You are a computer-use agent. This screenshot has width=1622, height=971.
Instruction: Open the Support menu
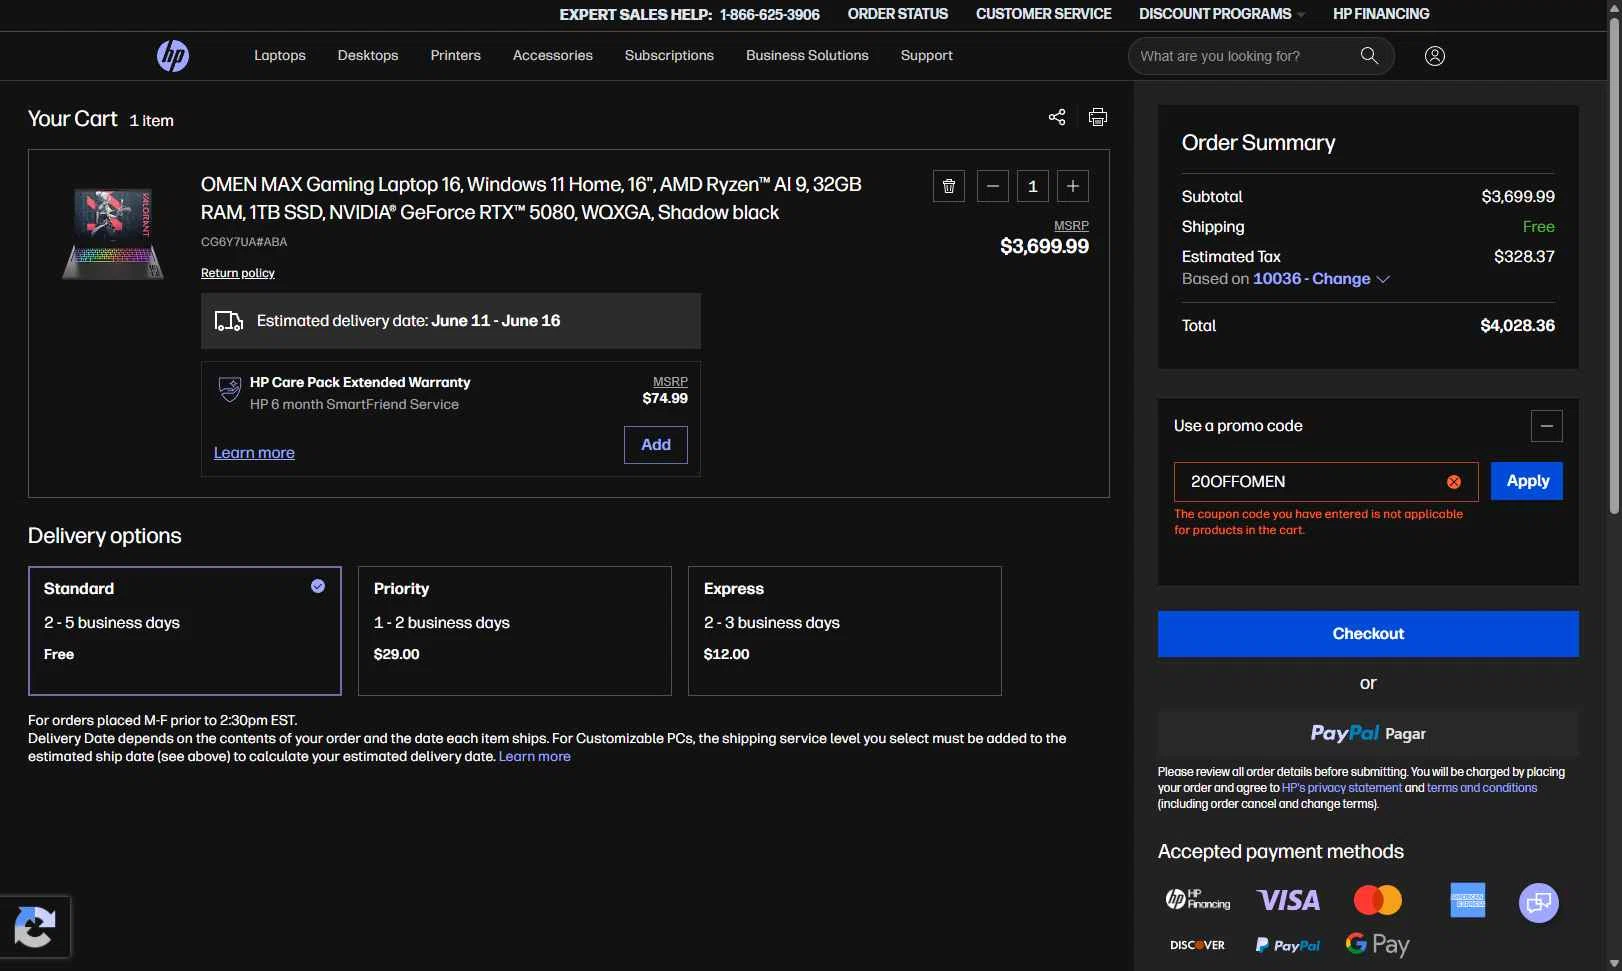pos(926,55)
